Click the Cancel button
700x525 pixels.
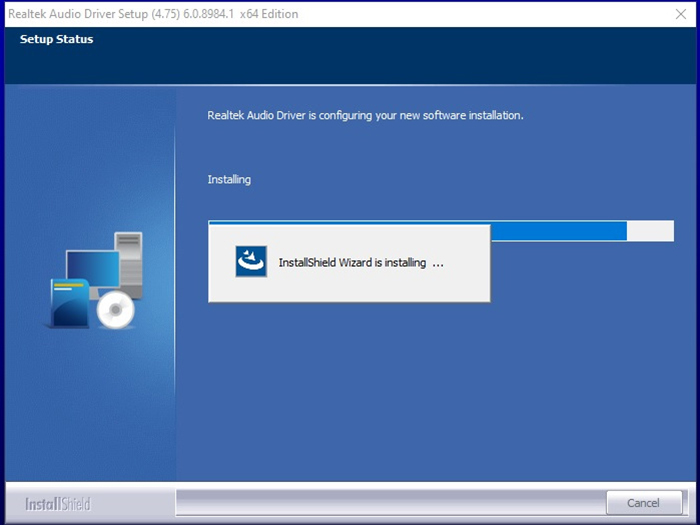coord(643,502)
